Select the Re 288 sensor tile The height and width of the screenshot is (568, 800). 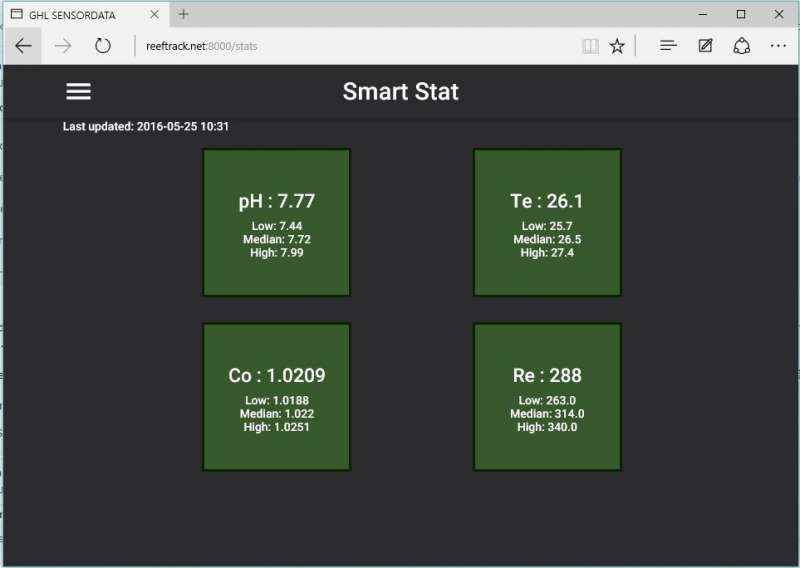click(547, 397)
